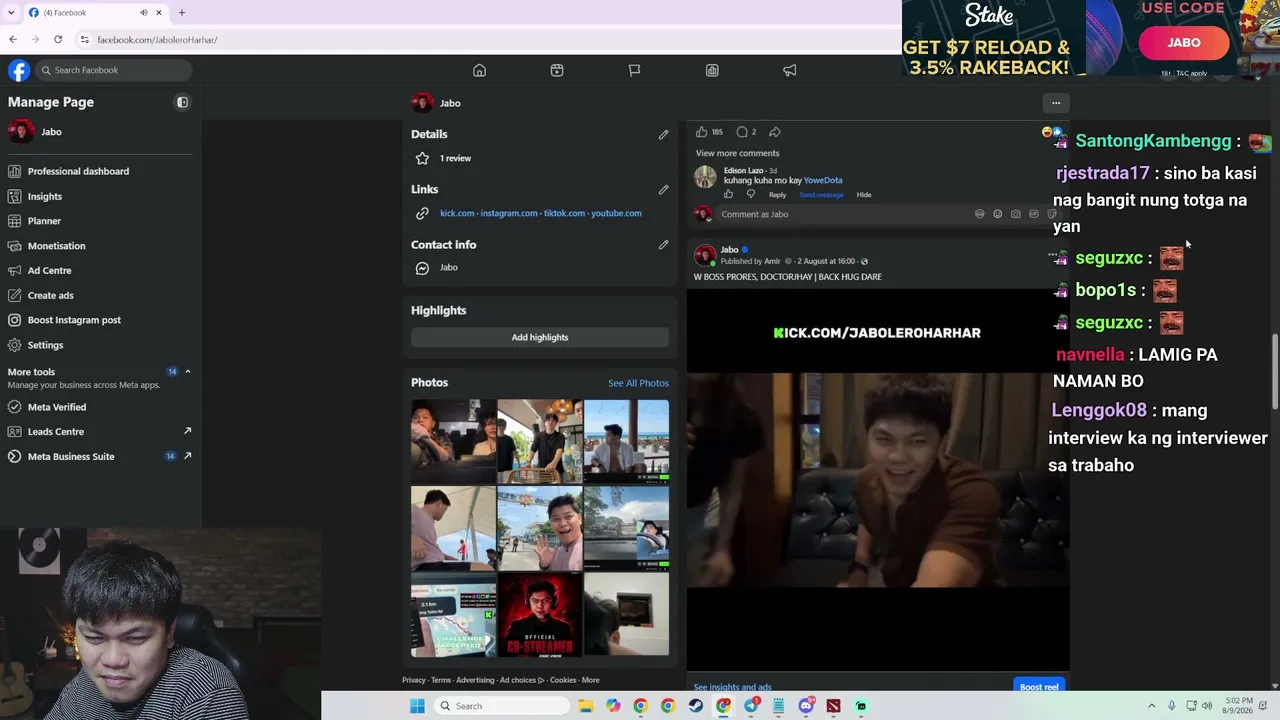Like Edison Lazo's comment

(x=728, y=194)
